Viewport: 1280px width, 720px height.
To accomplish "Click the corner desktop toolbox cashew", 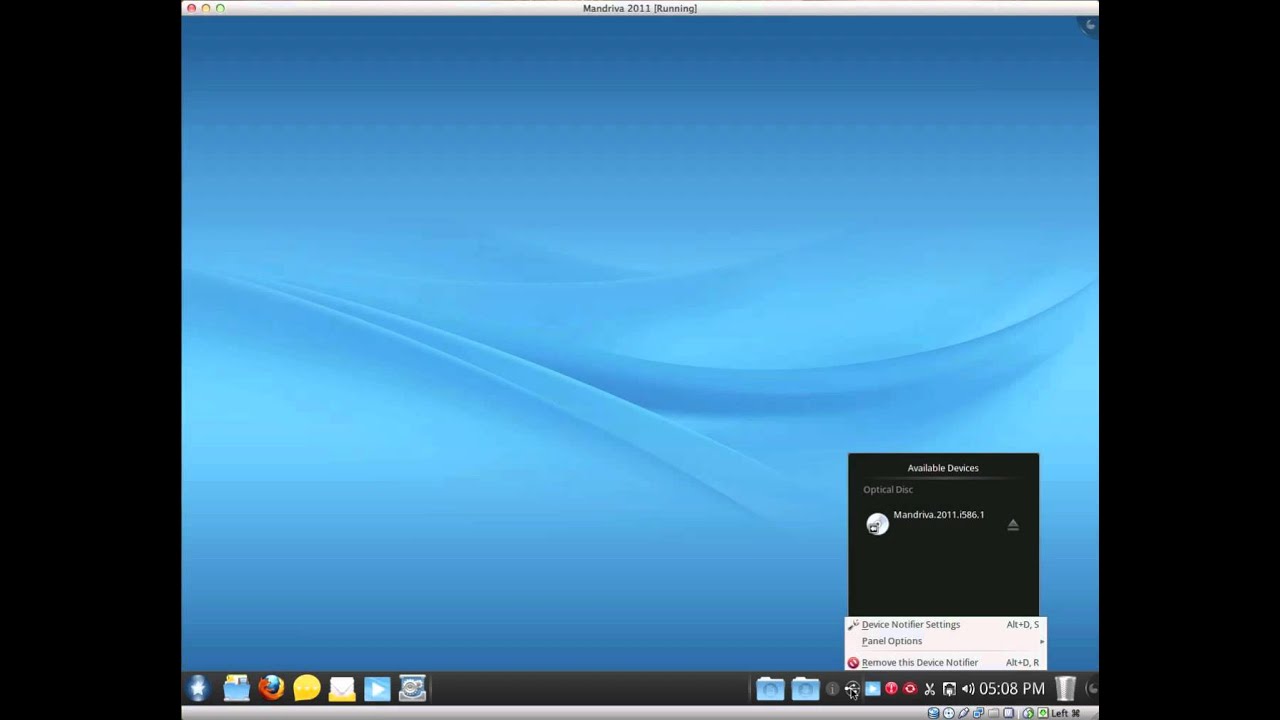I will coord(1090,25).
